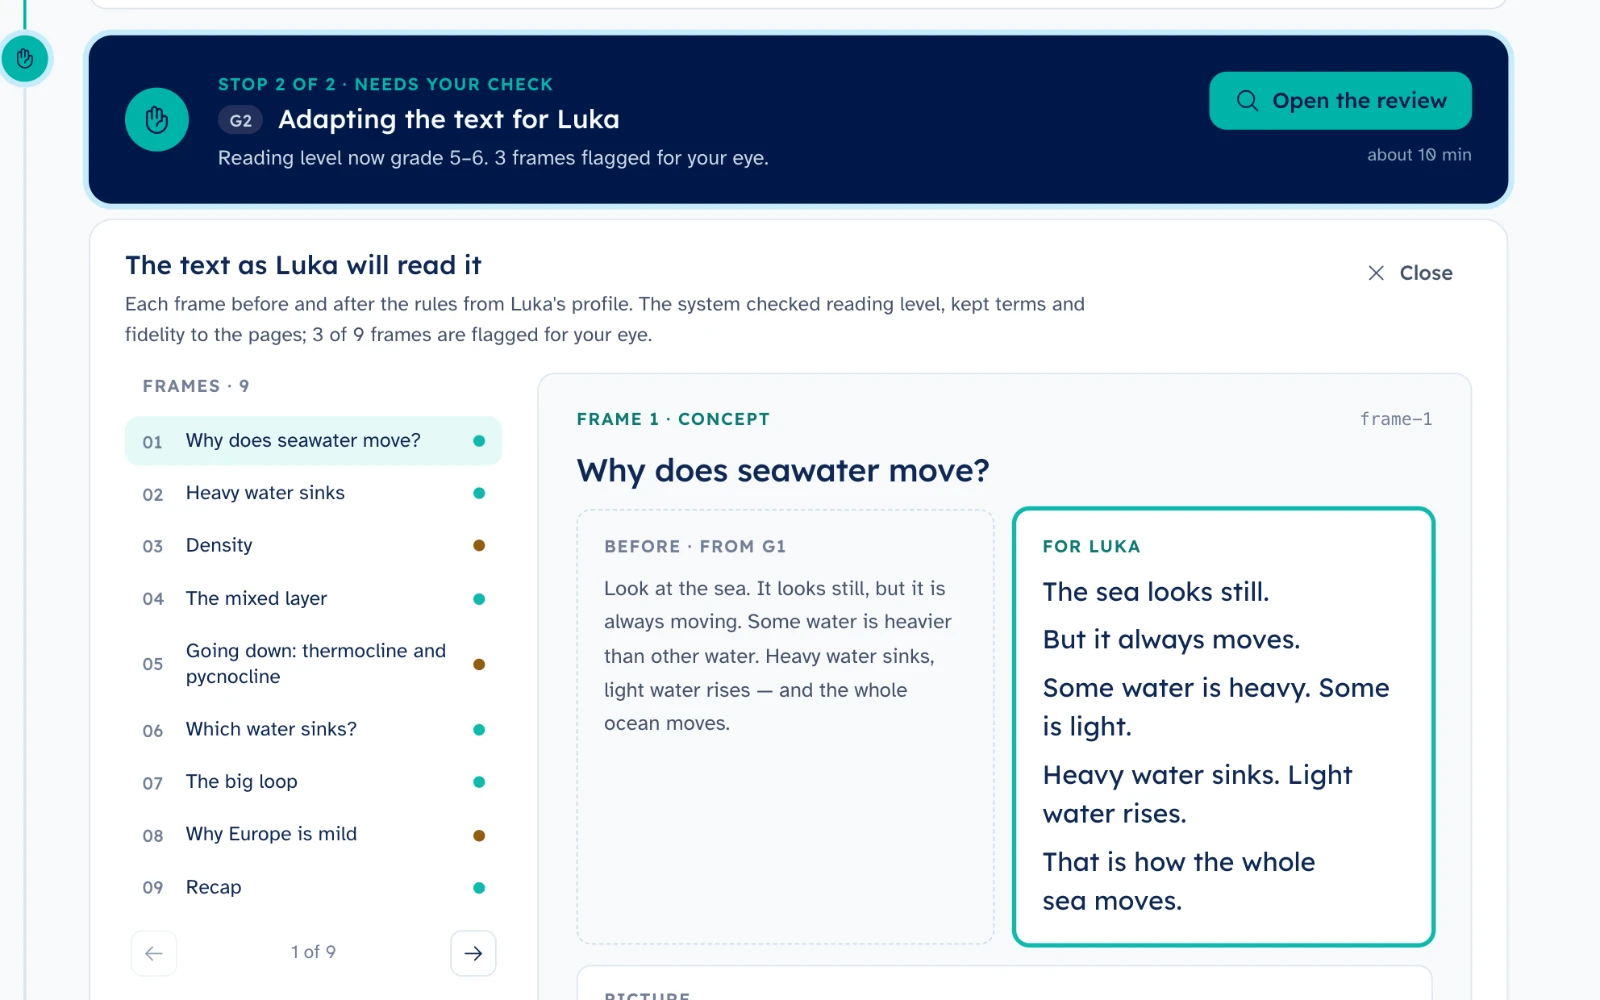
Task: Click the "FOR LUKA" adapted text card
Action: (x=1224, y=727)
